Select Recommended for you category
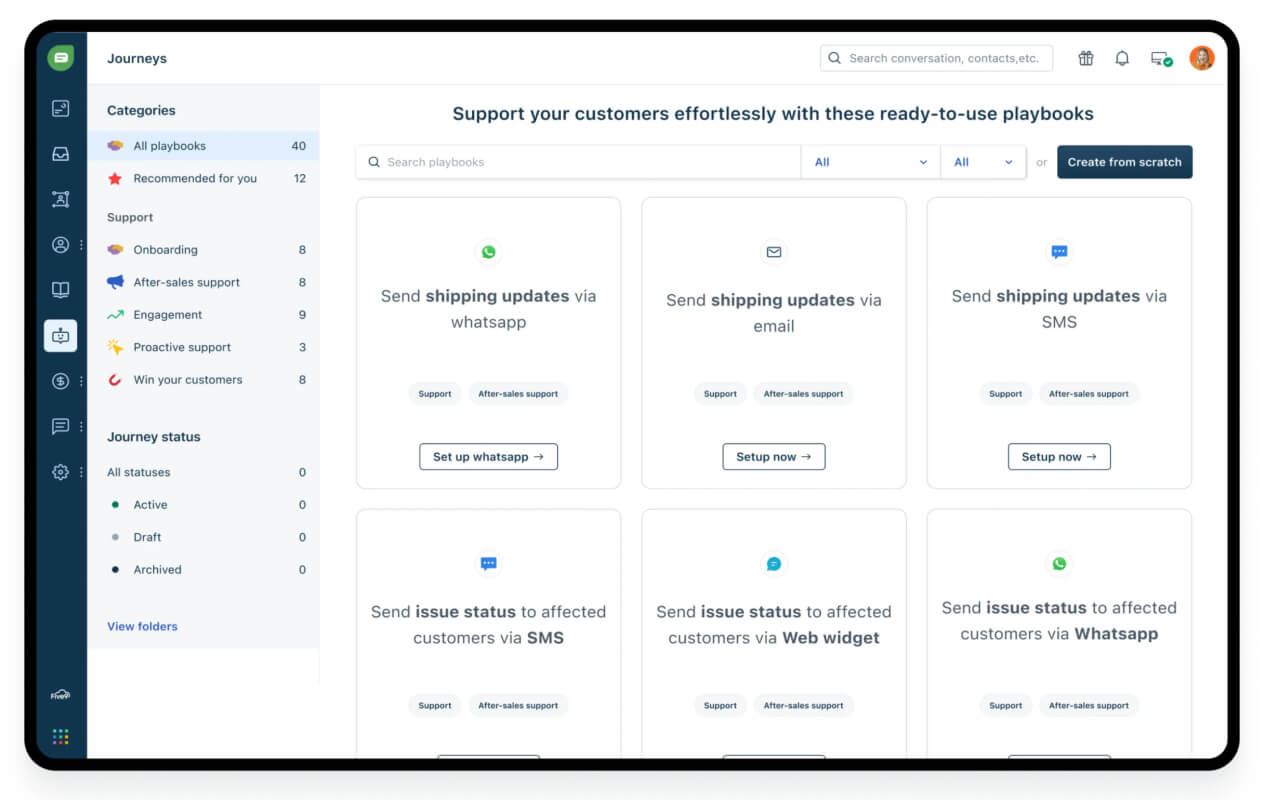 pos(203,178)
